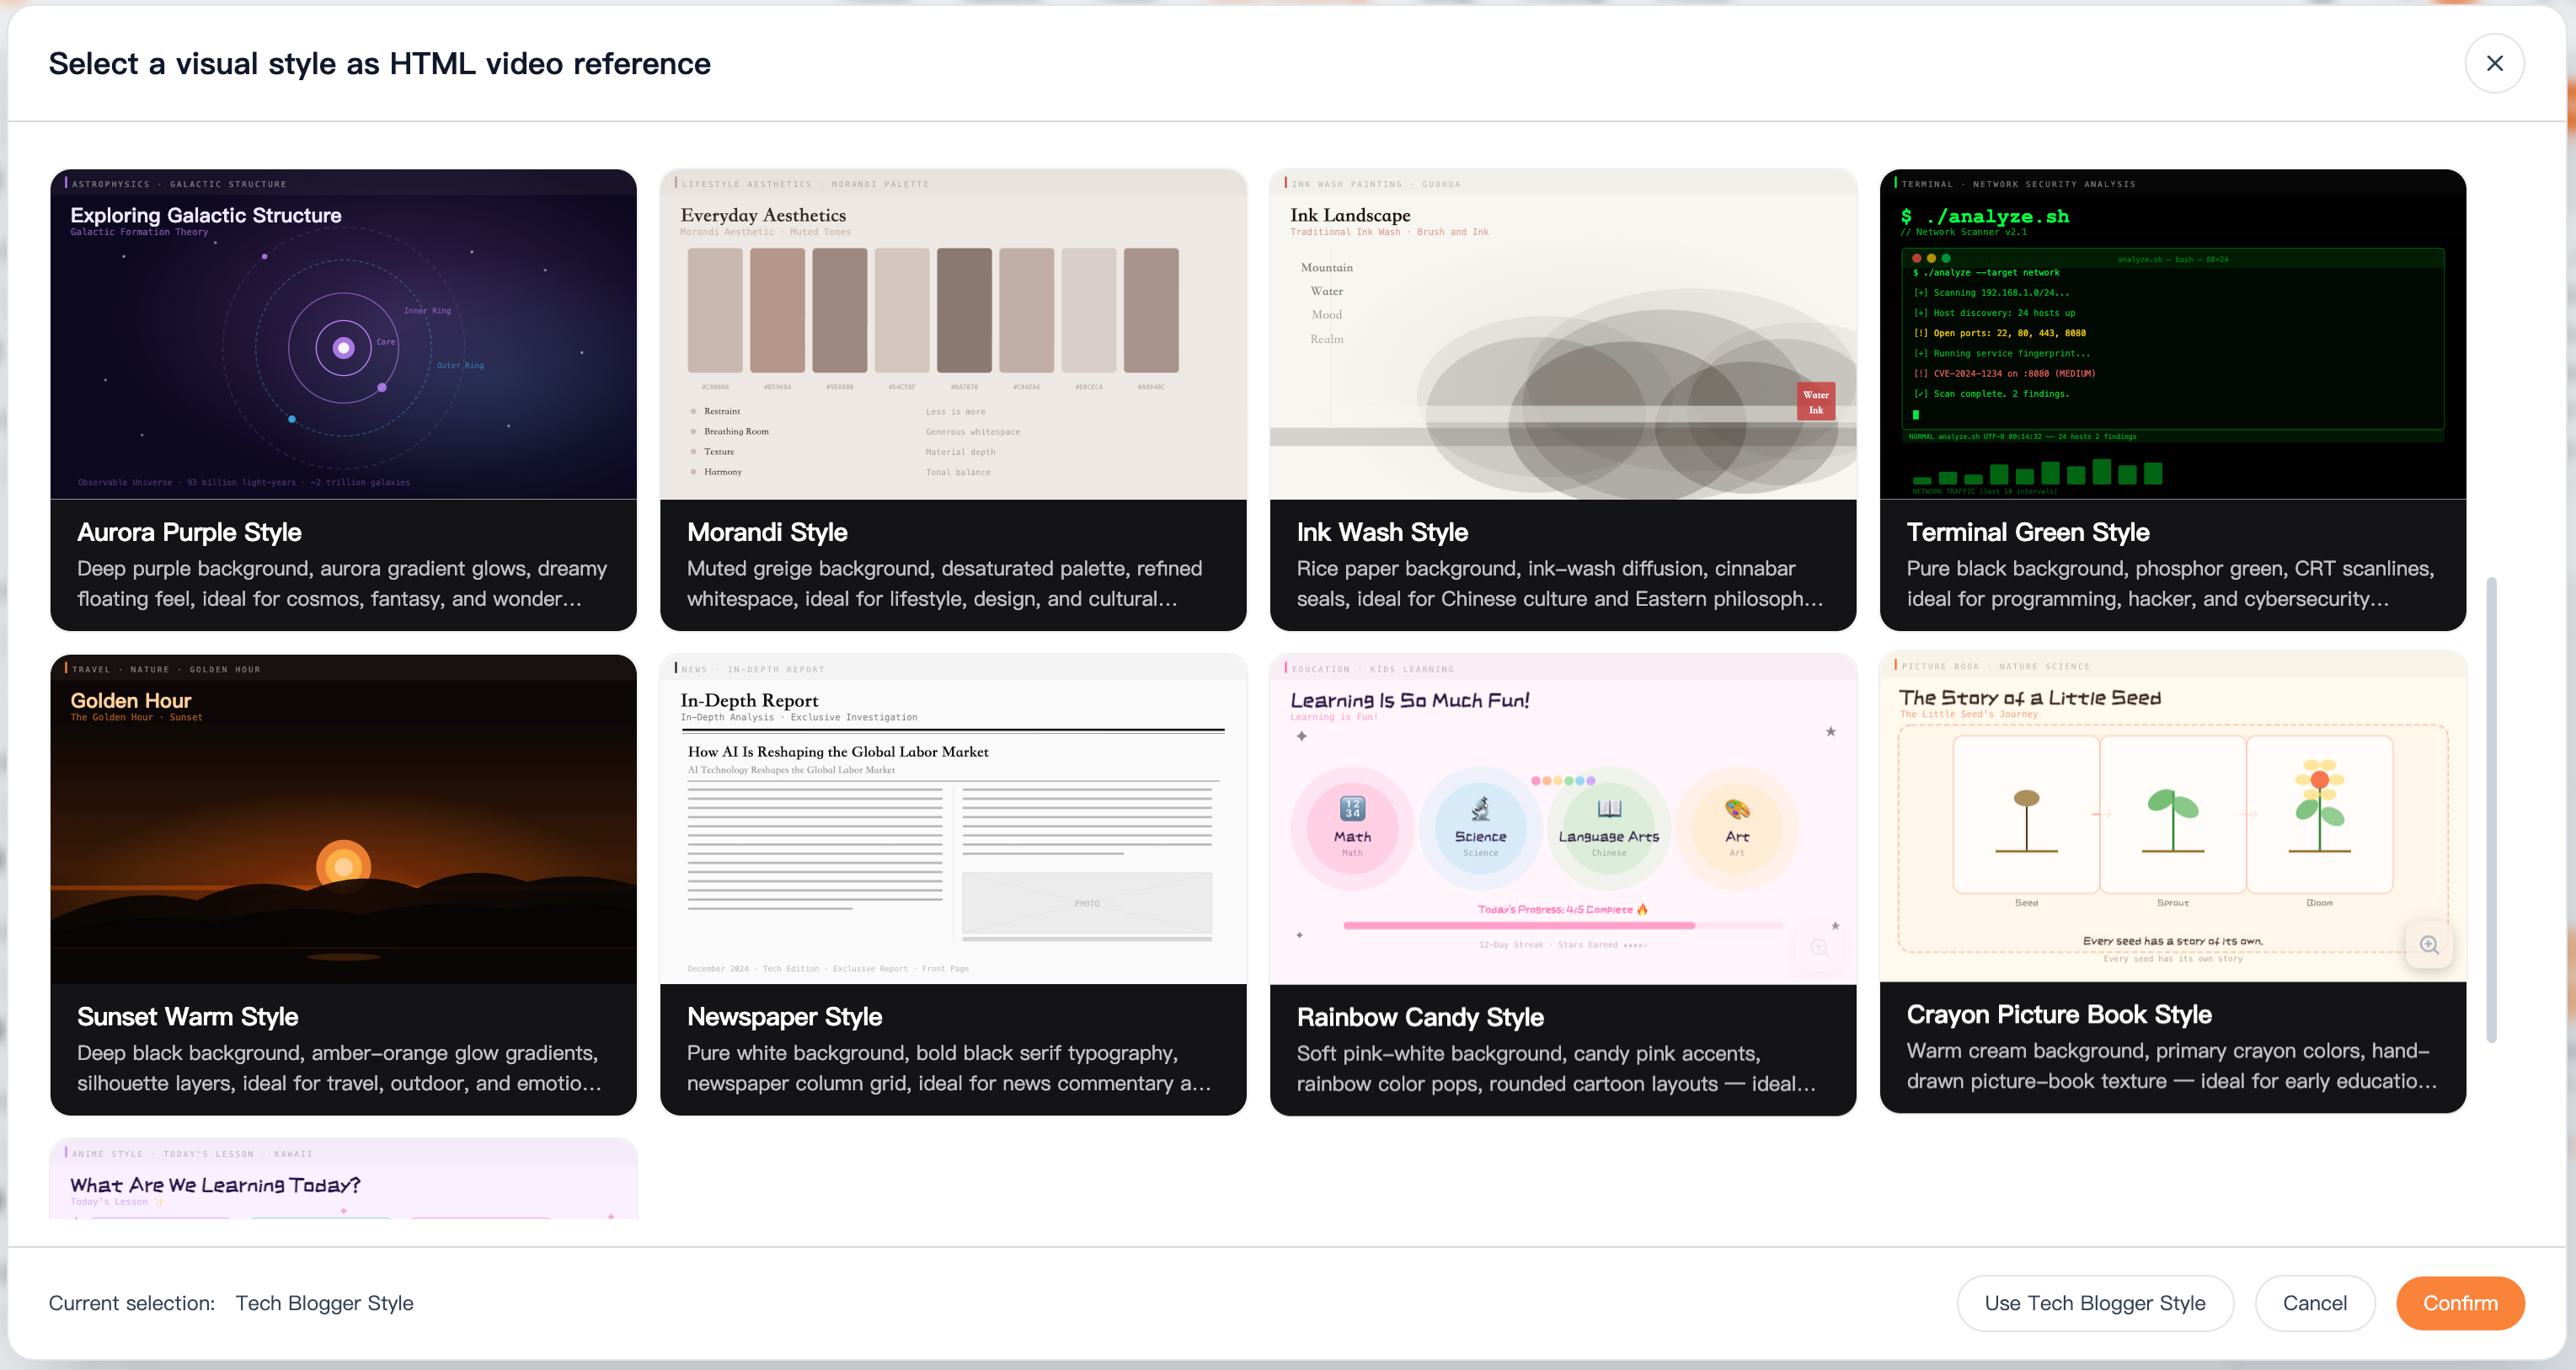Click the Seed panel in crayon preview
Viewport: 2576px width, 1370px height.
(2026, 814)
